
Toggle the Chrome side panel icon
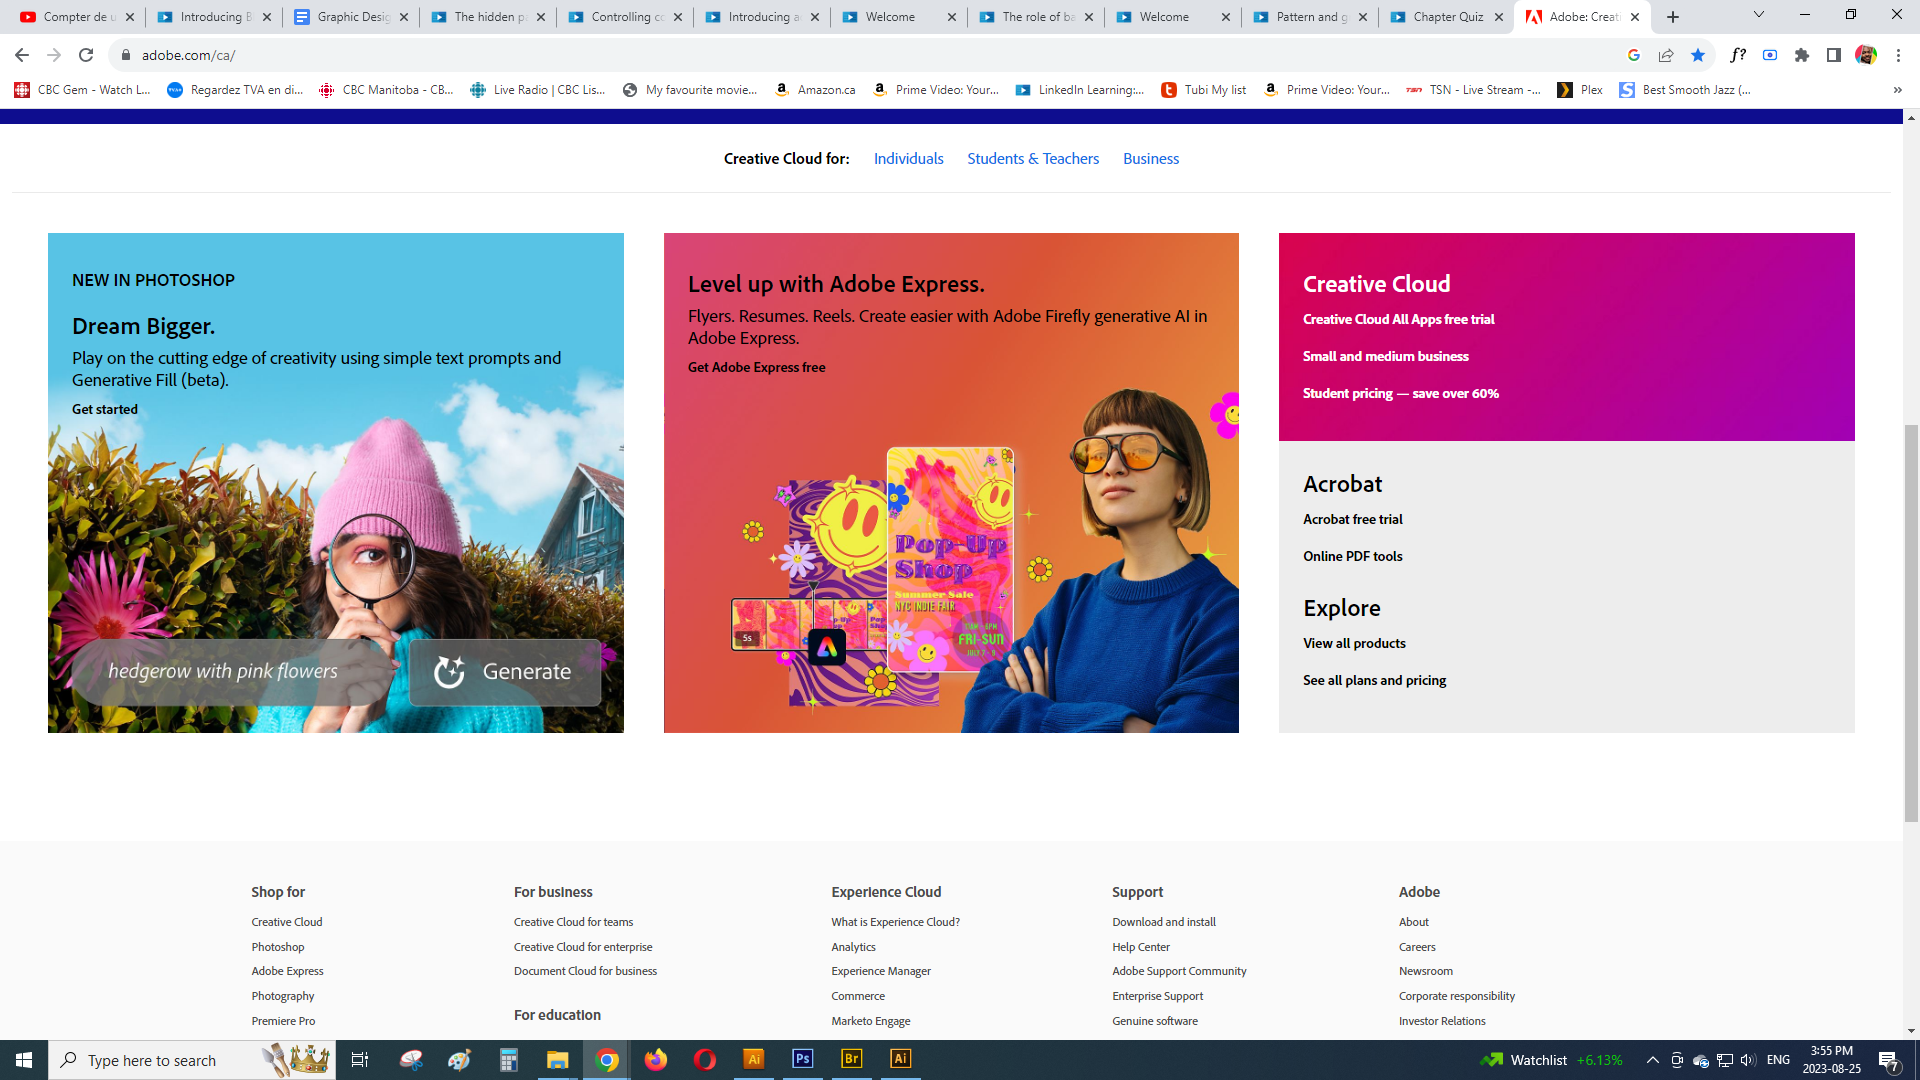coord(1834,55)
